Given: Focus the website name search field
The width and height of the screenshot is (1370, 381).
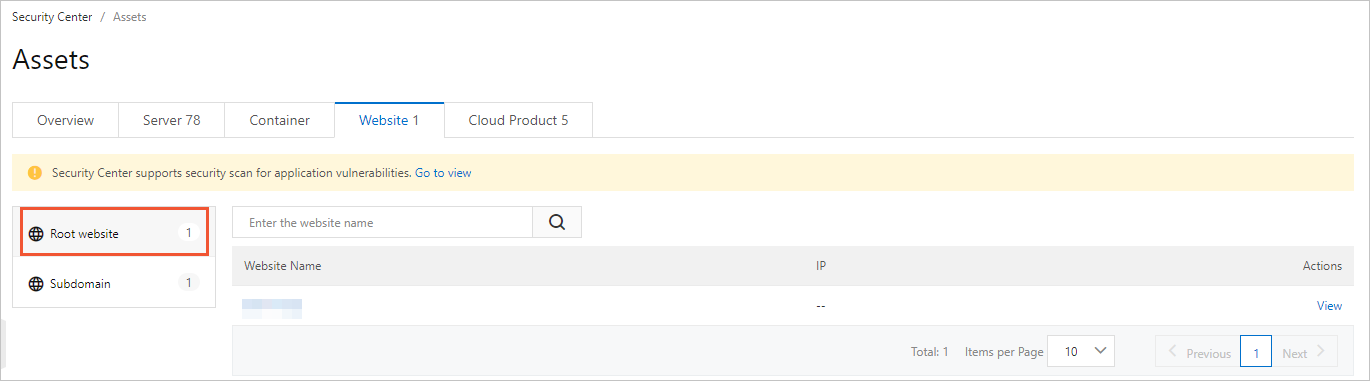Looking at the screenshot, I should [383, 222].
